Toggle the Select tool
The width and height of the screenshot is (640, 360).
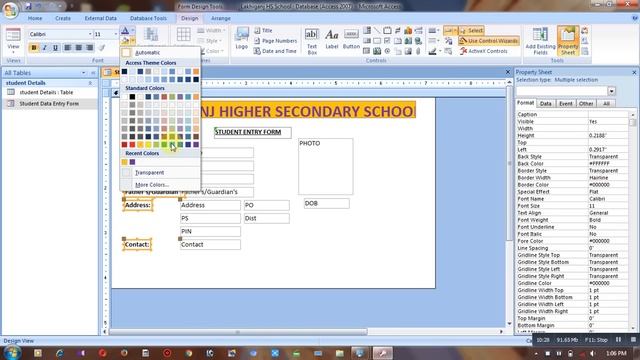tap(471, 31)
